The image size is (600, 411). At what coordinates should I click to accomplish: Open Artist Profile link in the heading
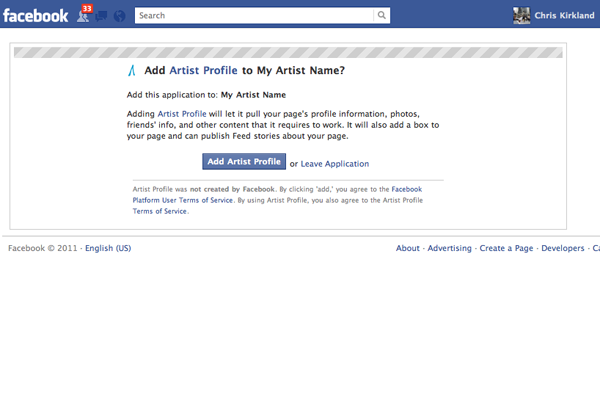click(x=204, y=71)
